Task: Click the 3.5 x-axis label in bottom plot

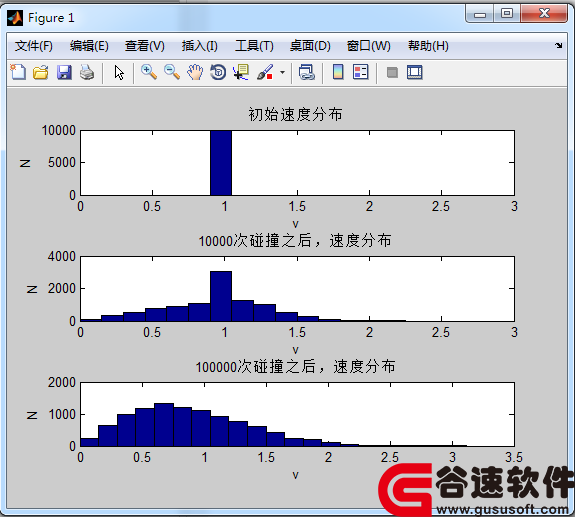Action: 514,457
